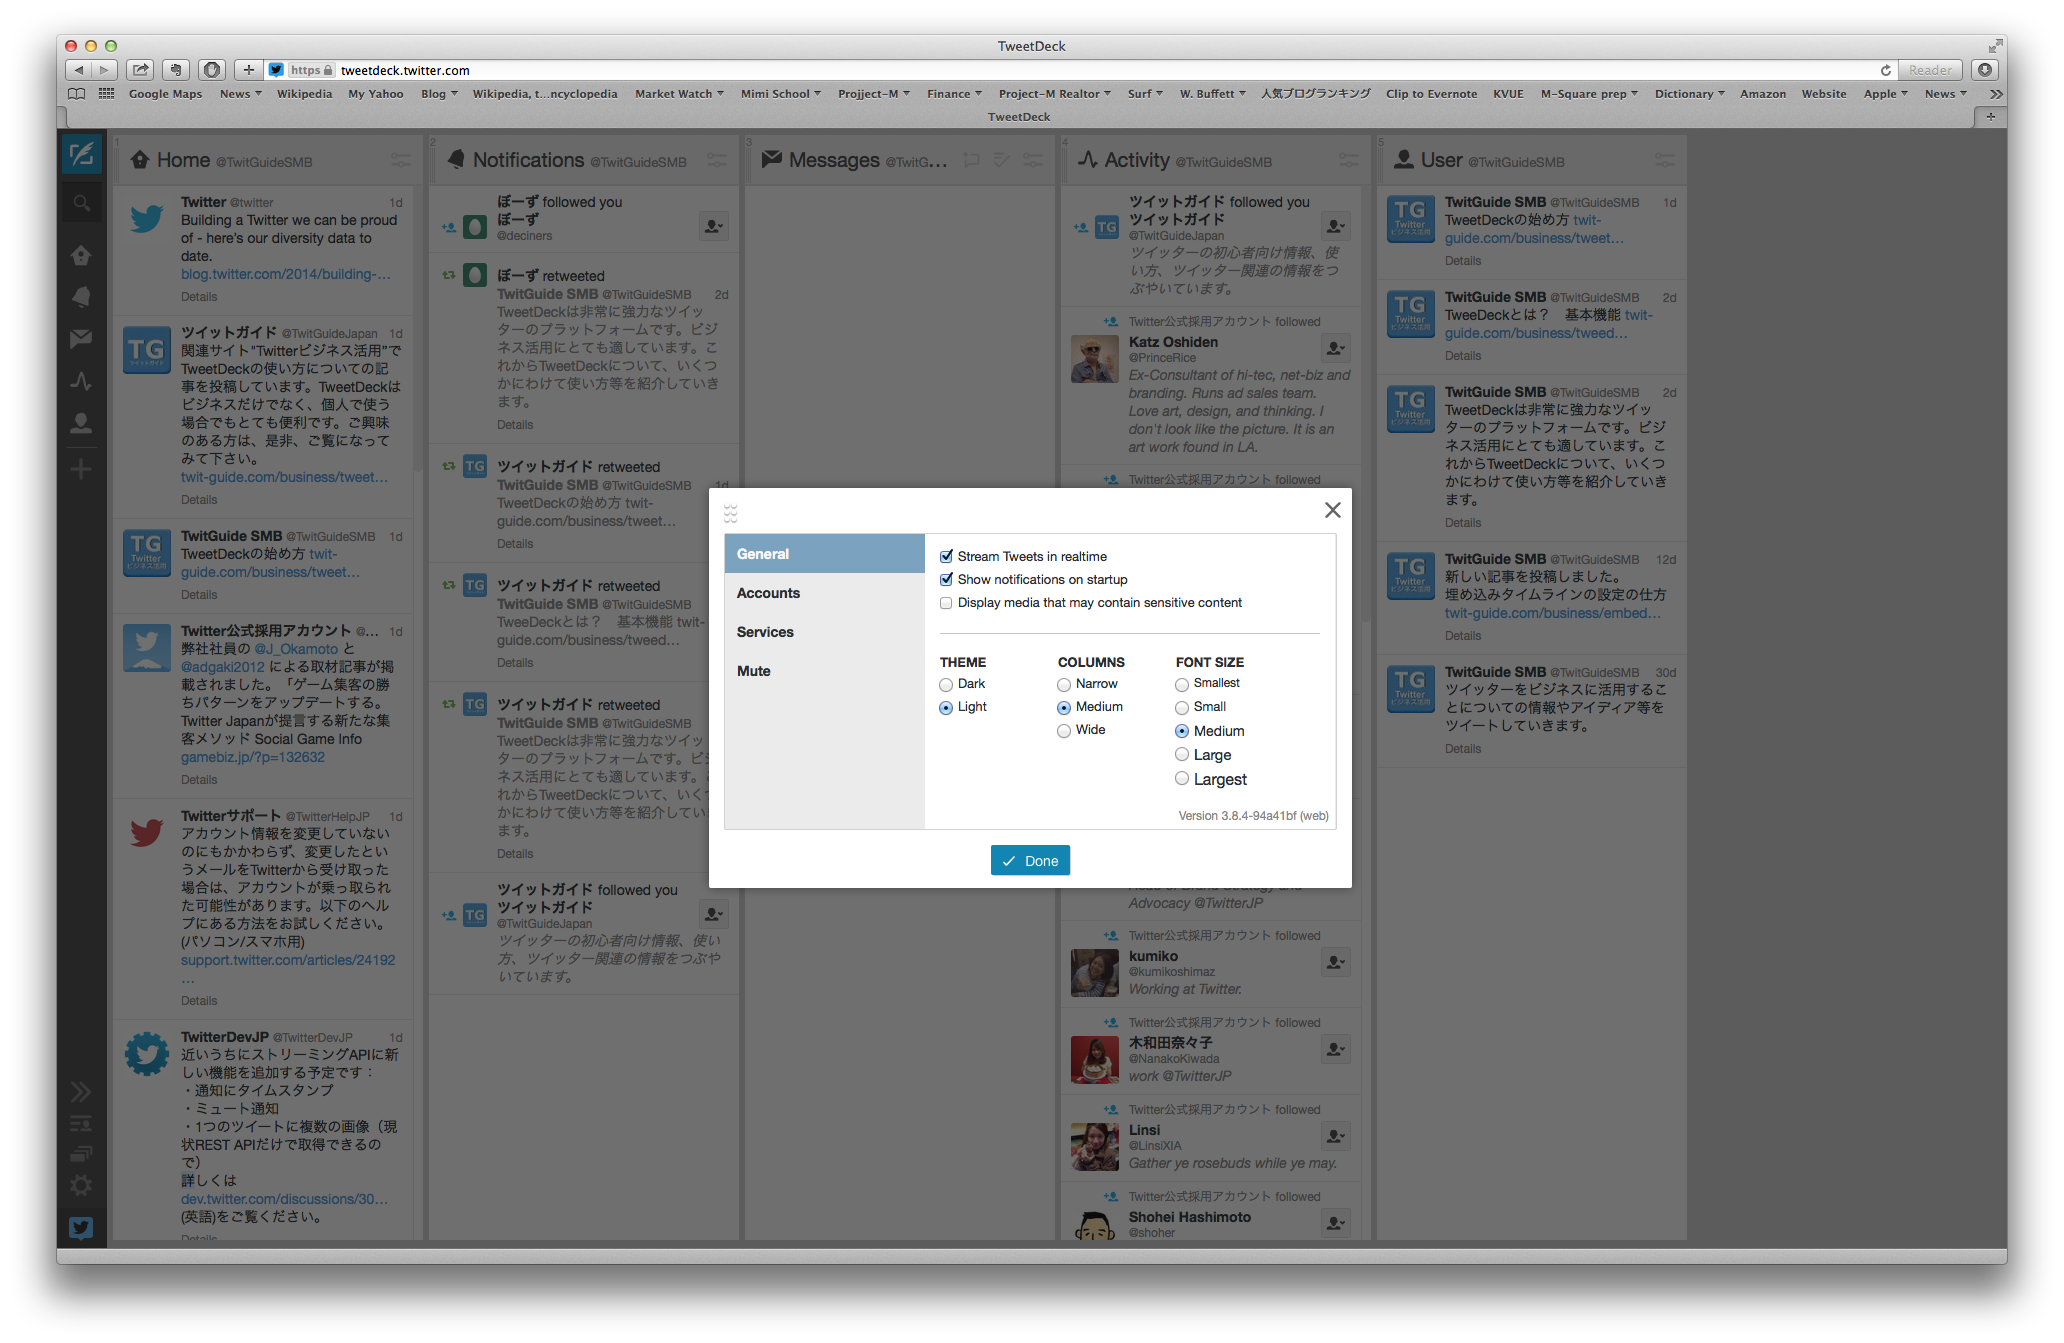Open the settings gear icon in sidebar
Viewport: 2064px width, 1343px height.
click(81, 1186)
